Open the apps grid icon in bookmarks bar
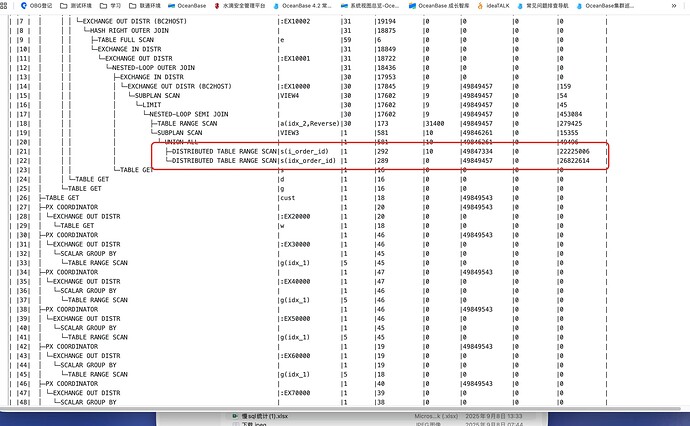The image size is (690, 426). point(4,6)
